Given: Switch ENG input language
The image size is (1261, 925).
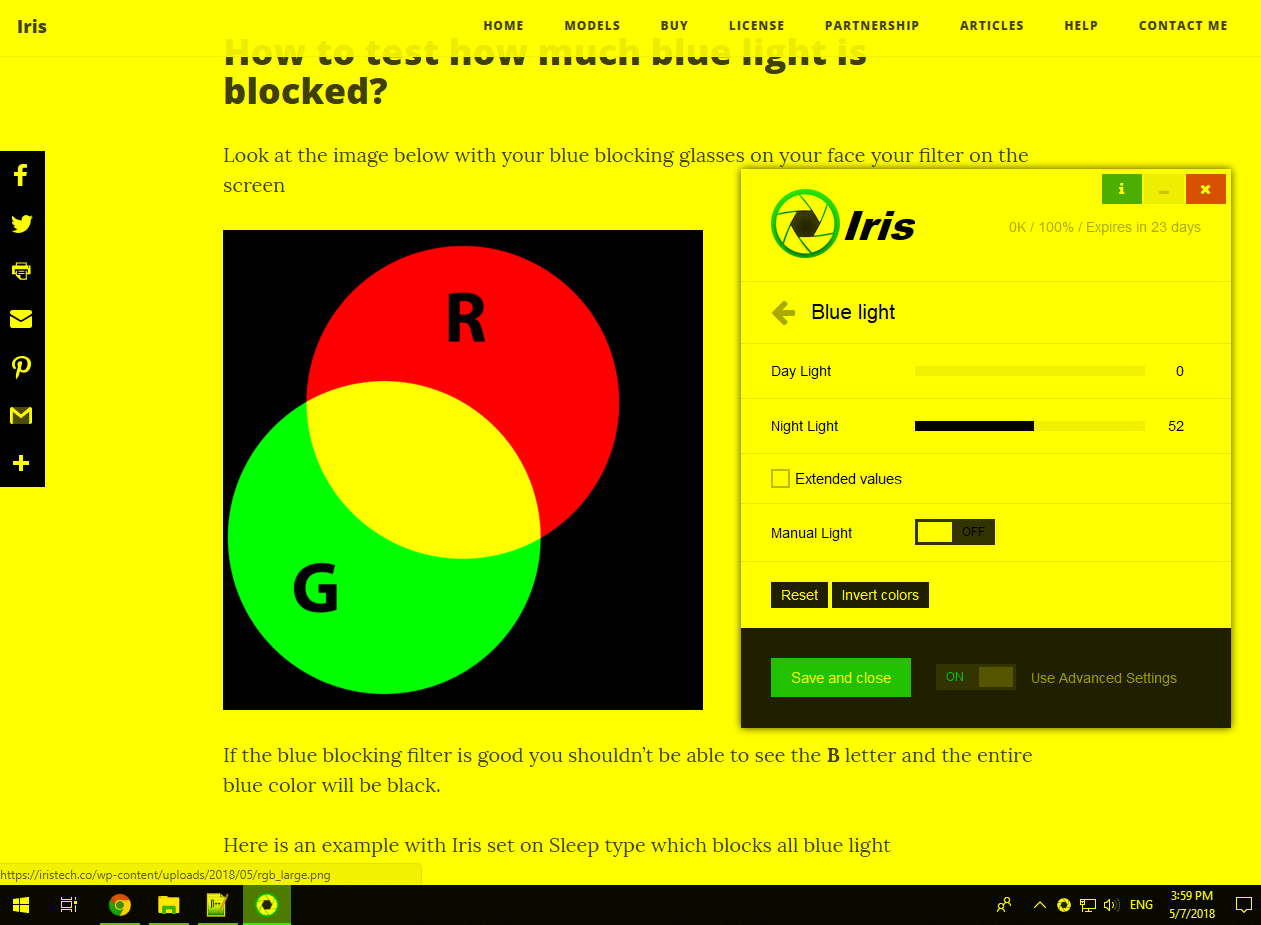Looking at the screenshot, I should click(1141, 905).
